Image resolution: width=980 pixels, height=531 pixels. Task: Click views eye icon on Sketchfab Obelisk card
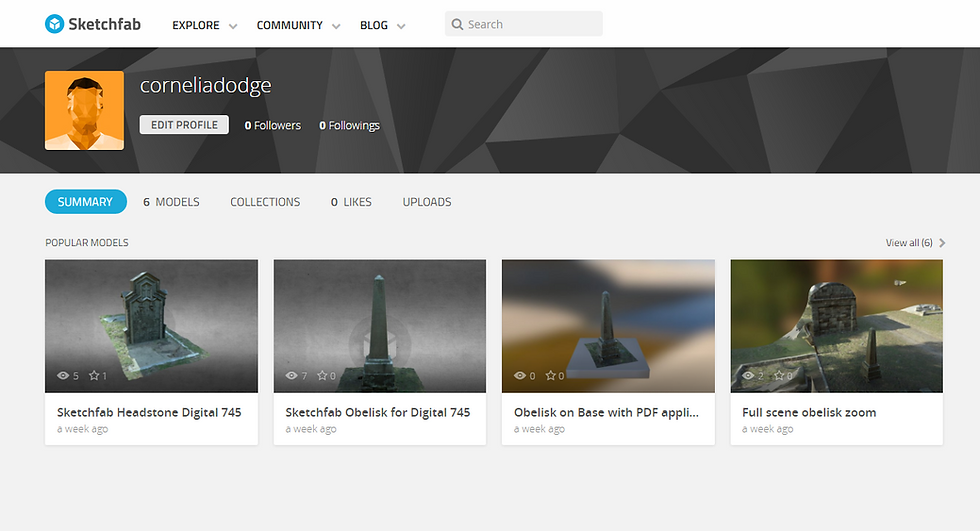point(291,375)
